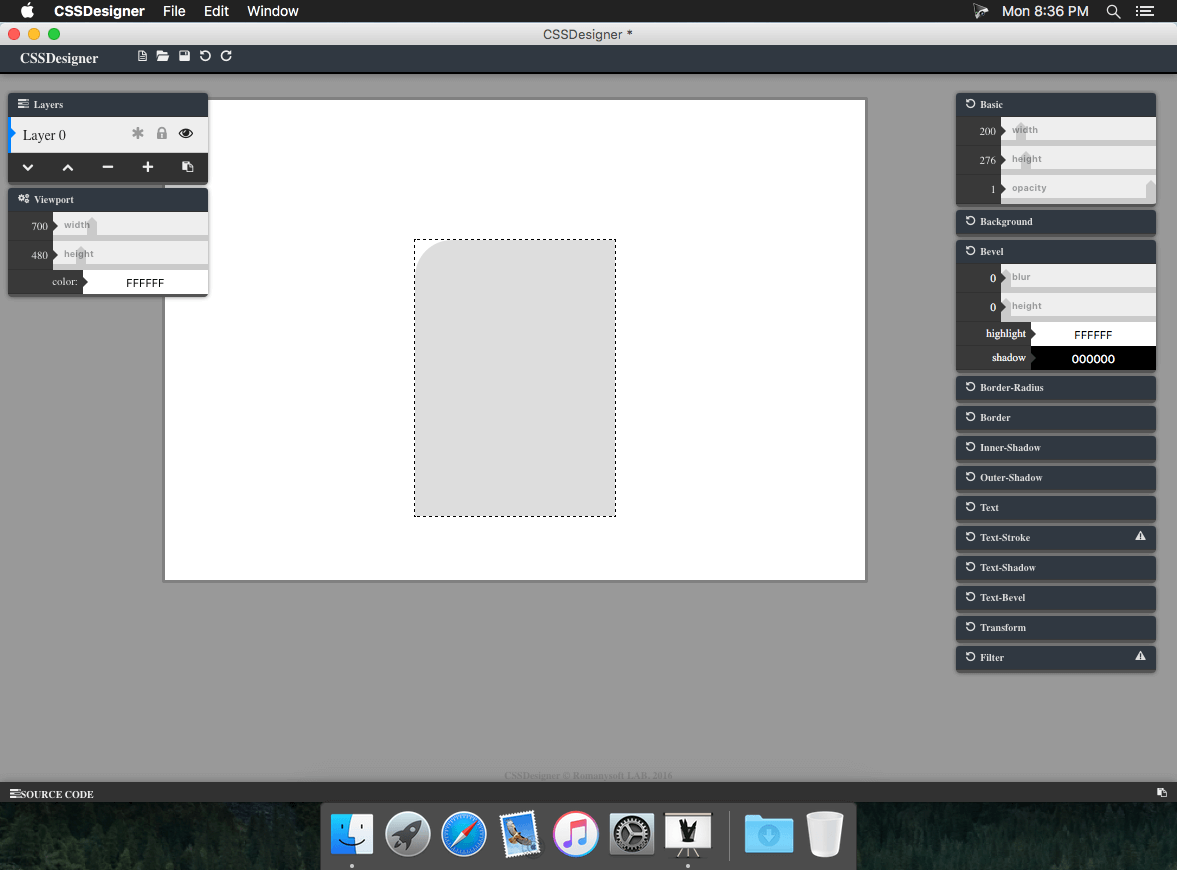This screenshot has width=1177, height=870.
Task: Expand the Text panel
Action: coord(1055,507)
